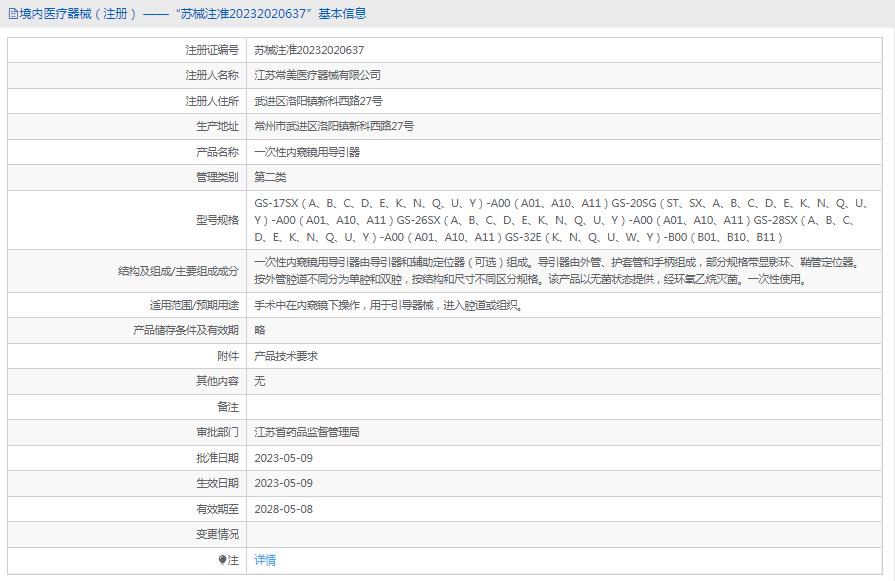Select registration number 苏械注准20232020637 value
Image resolution: width=895 pixels, height=581 pixels.
point(309,50)
